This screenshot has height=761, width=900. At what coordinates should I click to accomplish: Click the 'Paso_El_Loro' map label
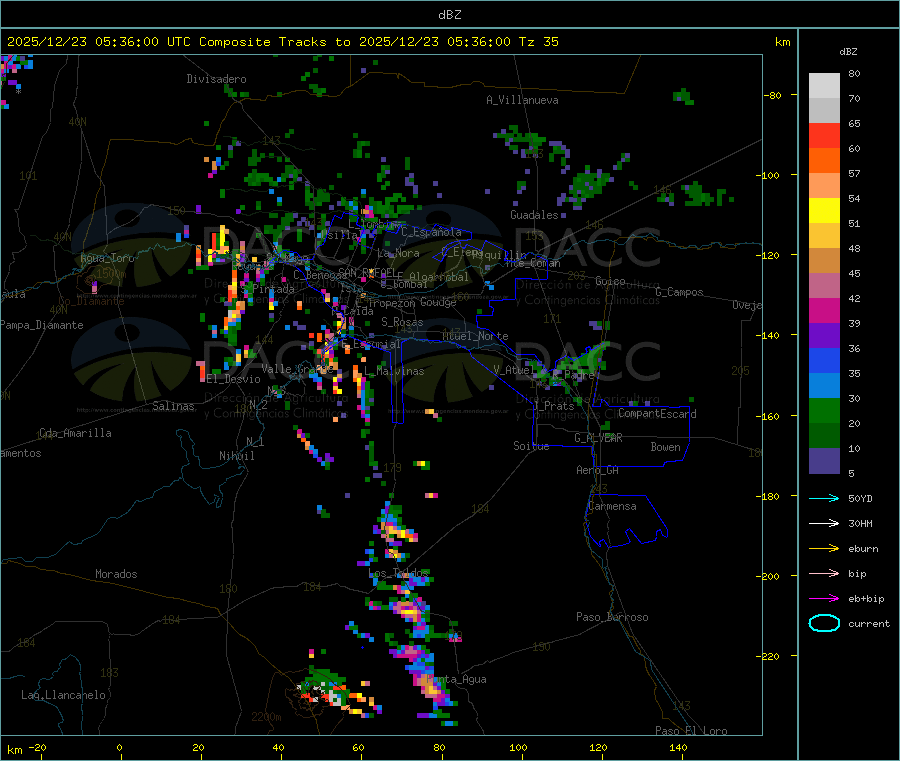click(691, 731)
